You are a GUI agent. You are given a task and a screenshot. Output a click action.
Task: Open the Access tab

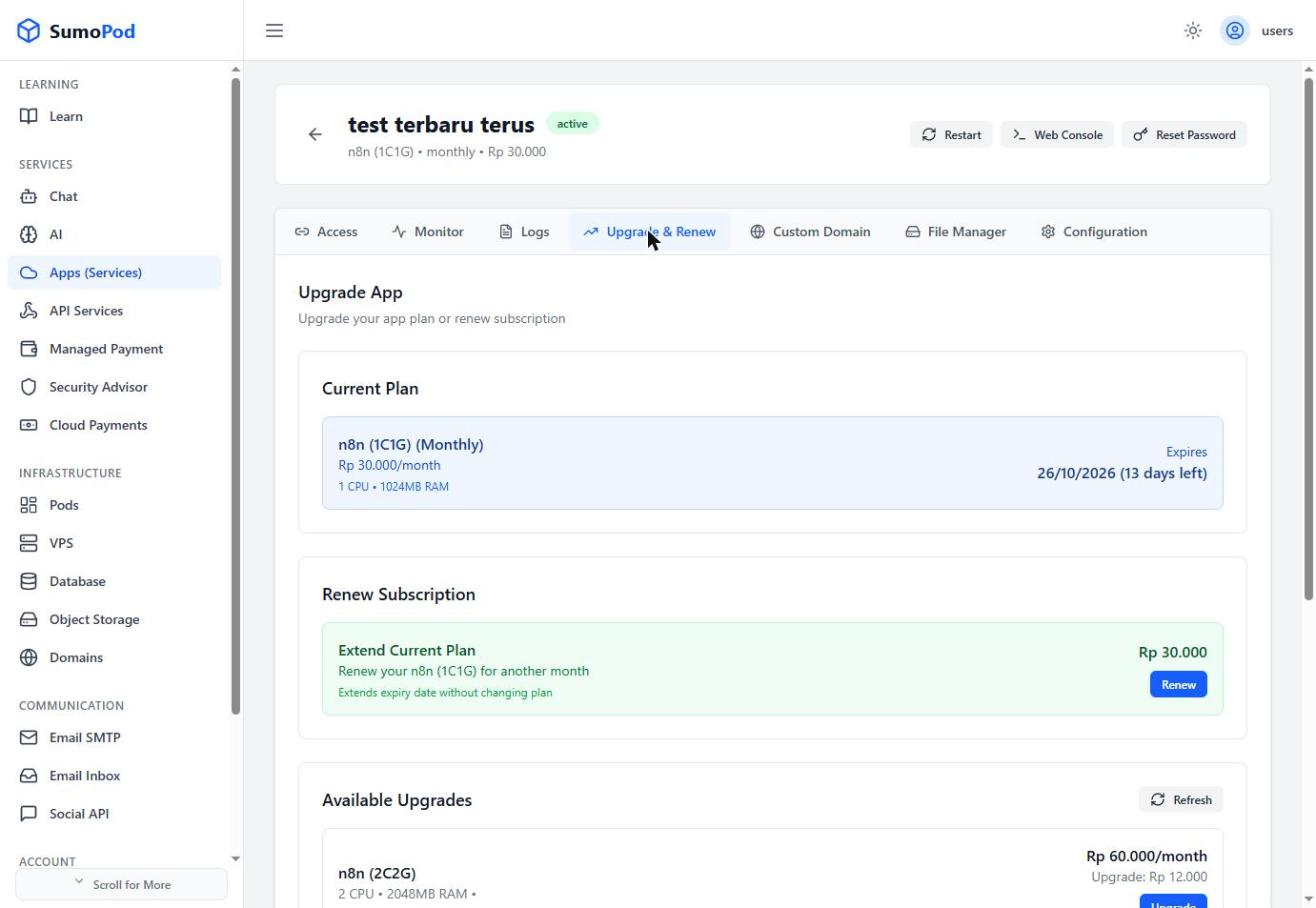coord(326,231)
